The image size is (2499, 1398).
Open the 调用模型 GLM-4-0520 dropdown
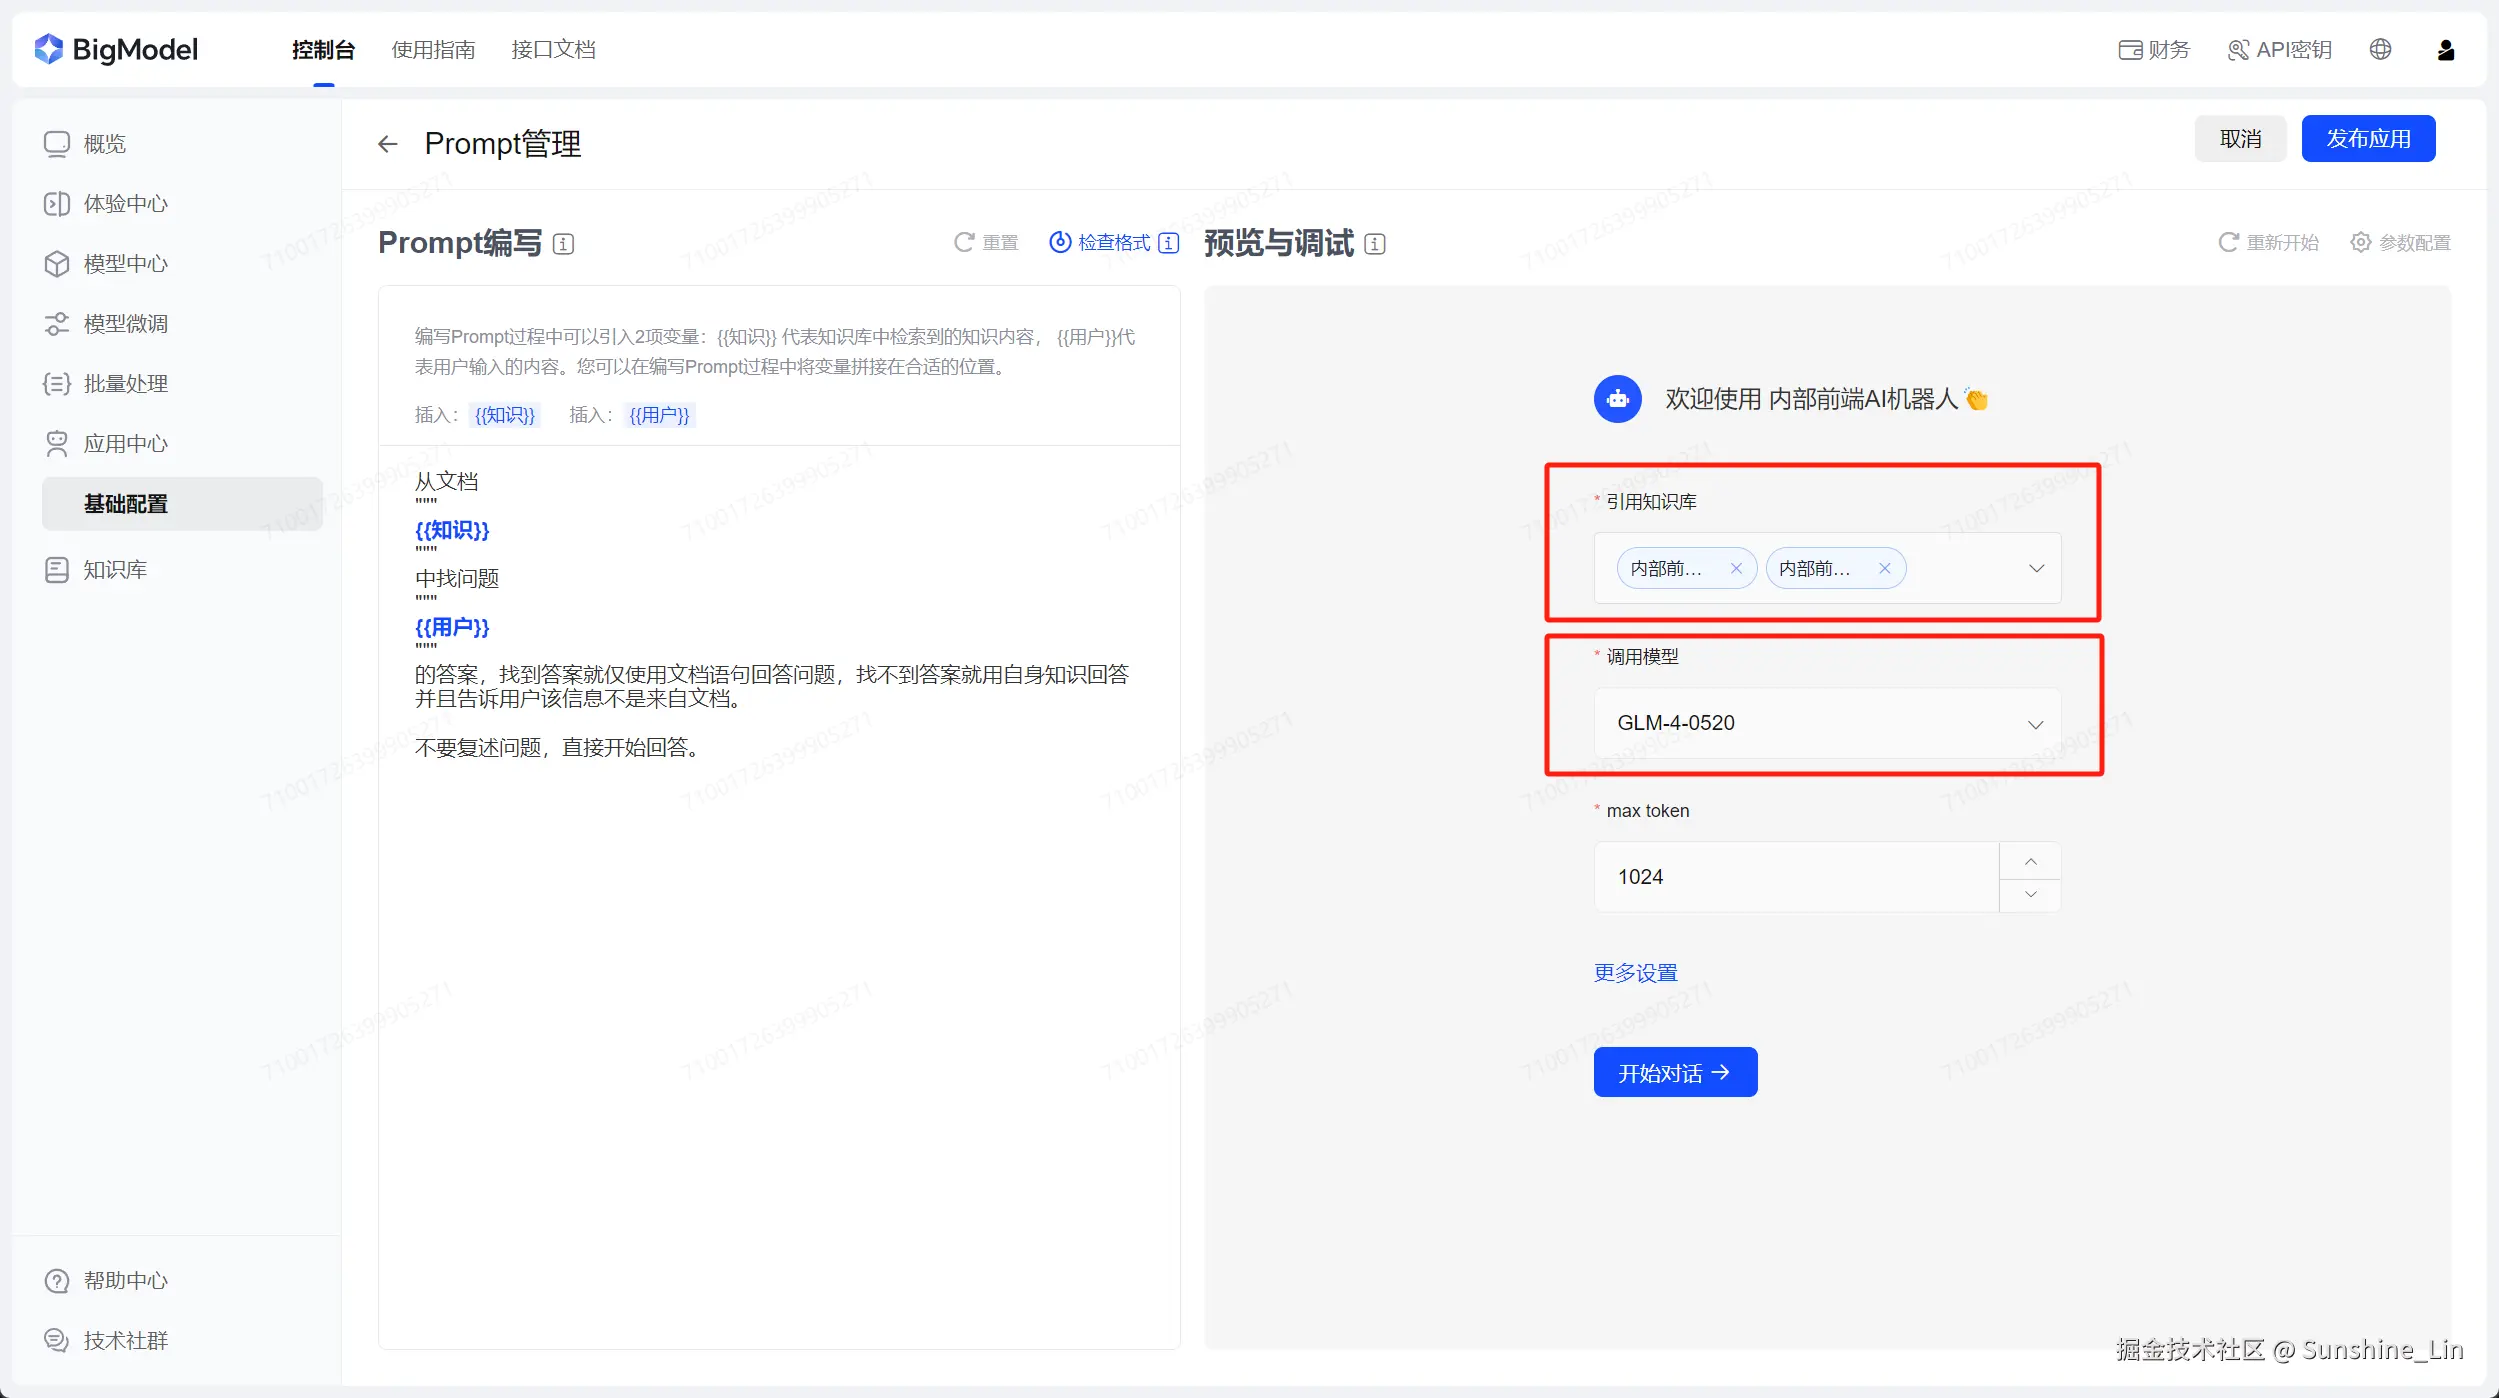point(2034,724)
